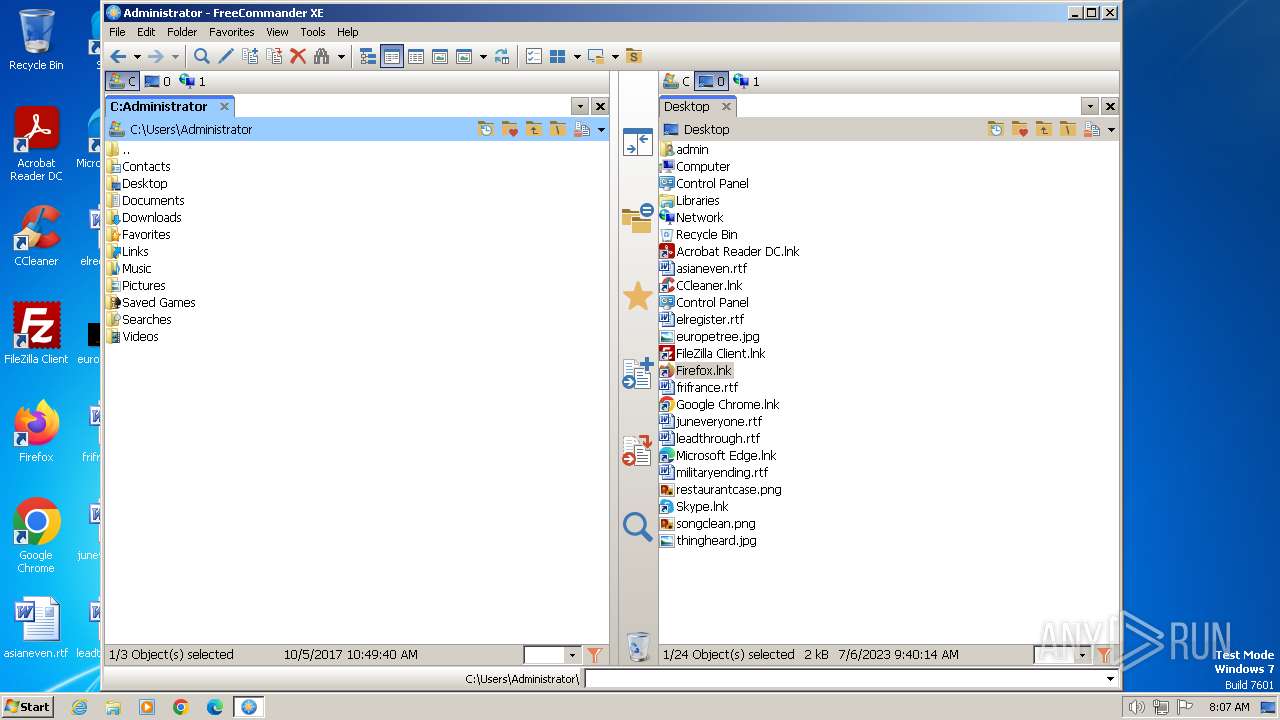Open the left status bar filter combo box
This screenshot has height=720, width=1280.
pyautogui.click(x=552, y=655)
